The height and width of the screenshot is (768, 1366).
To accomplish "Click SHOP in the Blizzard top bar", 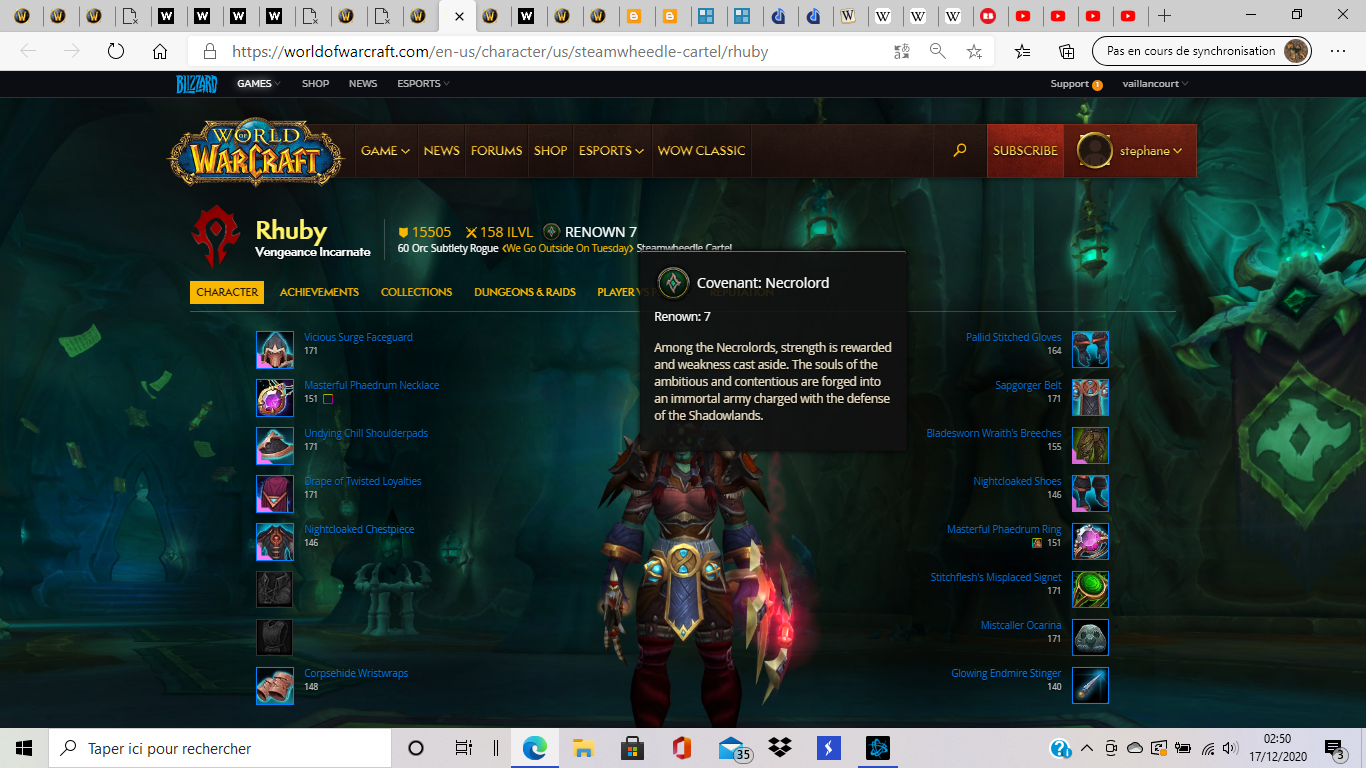I will (315, 84).
